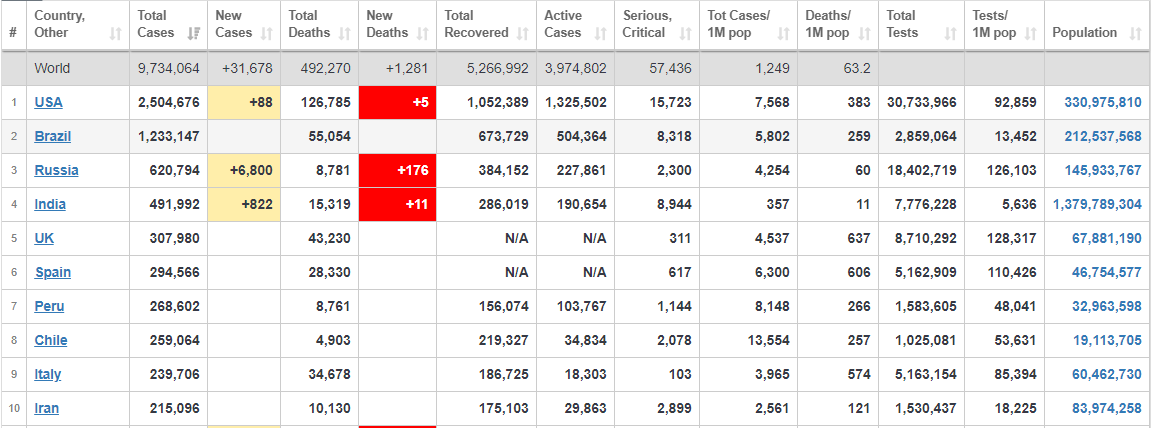Click sort icon in New Deaths column
This screenshot has height=428, width=1151.
(422, 33)
